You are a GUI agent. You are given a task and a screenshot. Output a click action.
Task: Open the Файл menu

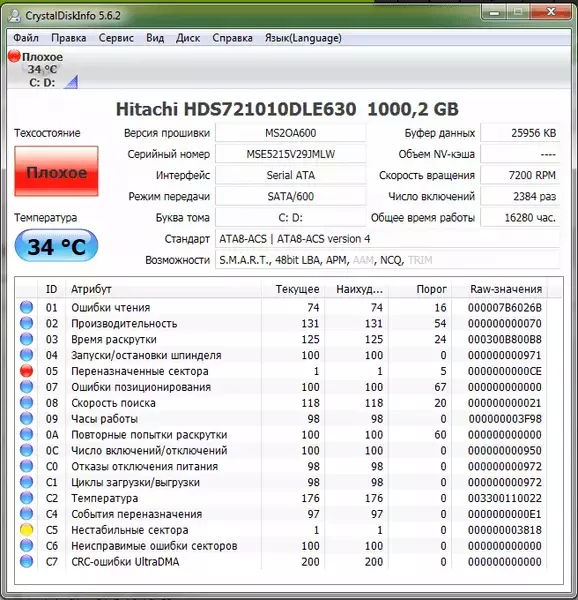(x=26, y=38)
